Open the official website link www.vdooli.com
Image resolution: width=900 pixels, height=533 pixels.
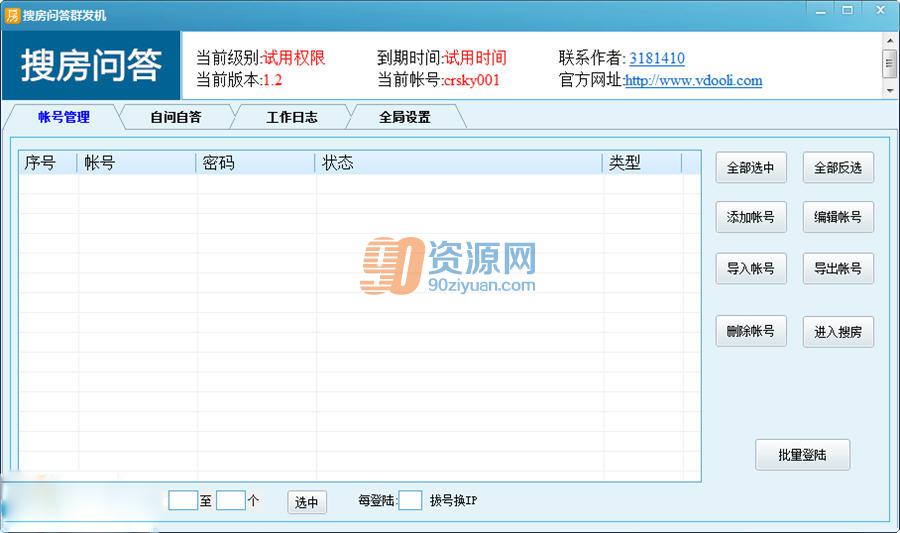[x=693, y=80]
